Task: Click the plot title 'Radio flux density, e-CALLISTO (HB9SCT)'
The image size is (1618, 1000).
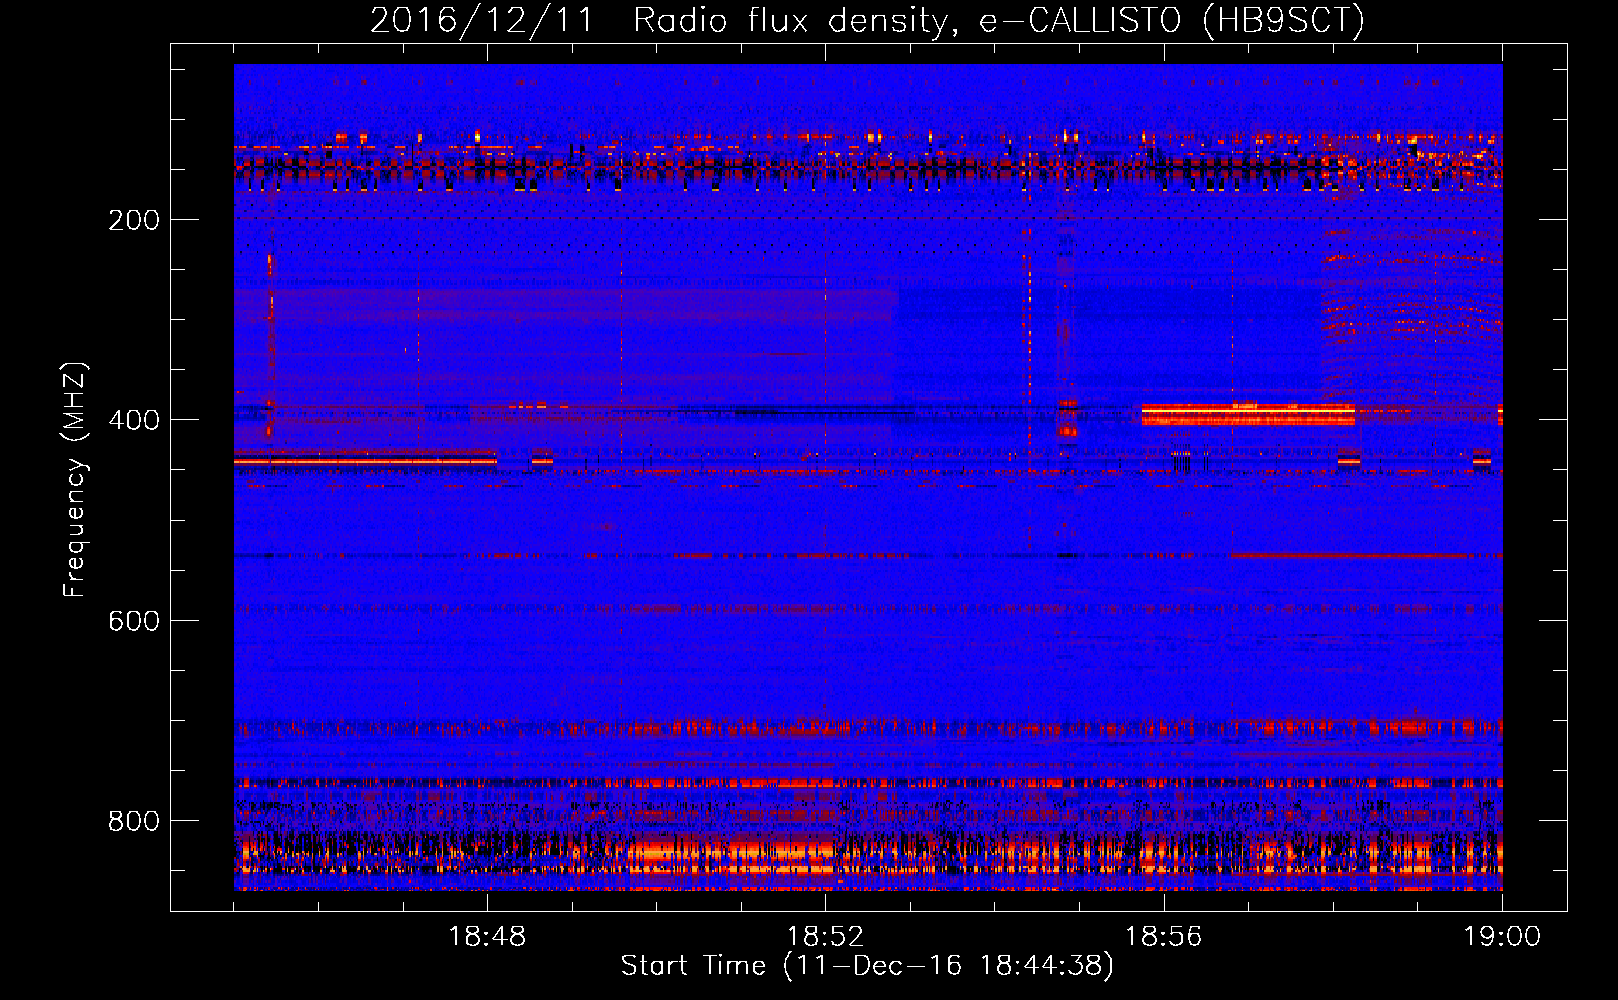Action: pos(999,20)
